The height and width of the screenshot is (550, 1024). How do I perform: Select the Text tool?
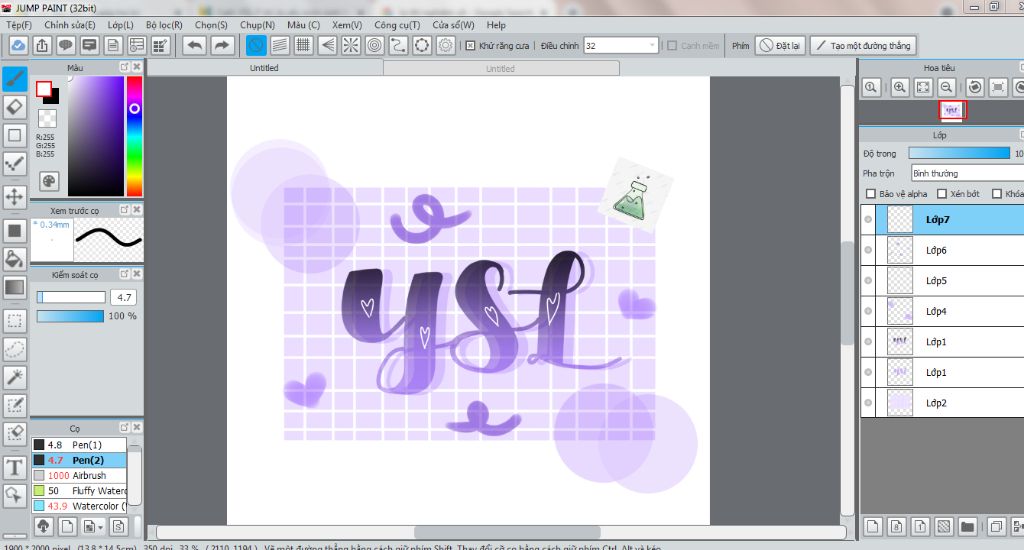[x=14, y=467]
